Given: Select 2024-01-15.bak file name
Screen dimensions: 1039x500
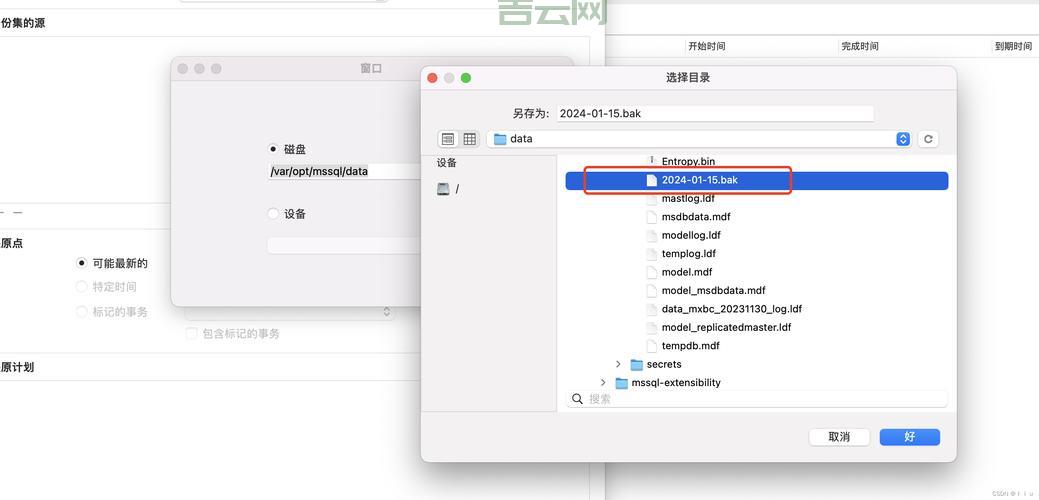Looking at the screenshot, I should click(x=700, y=180).
